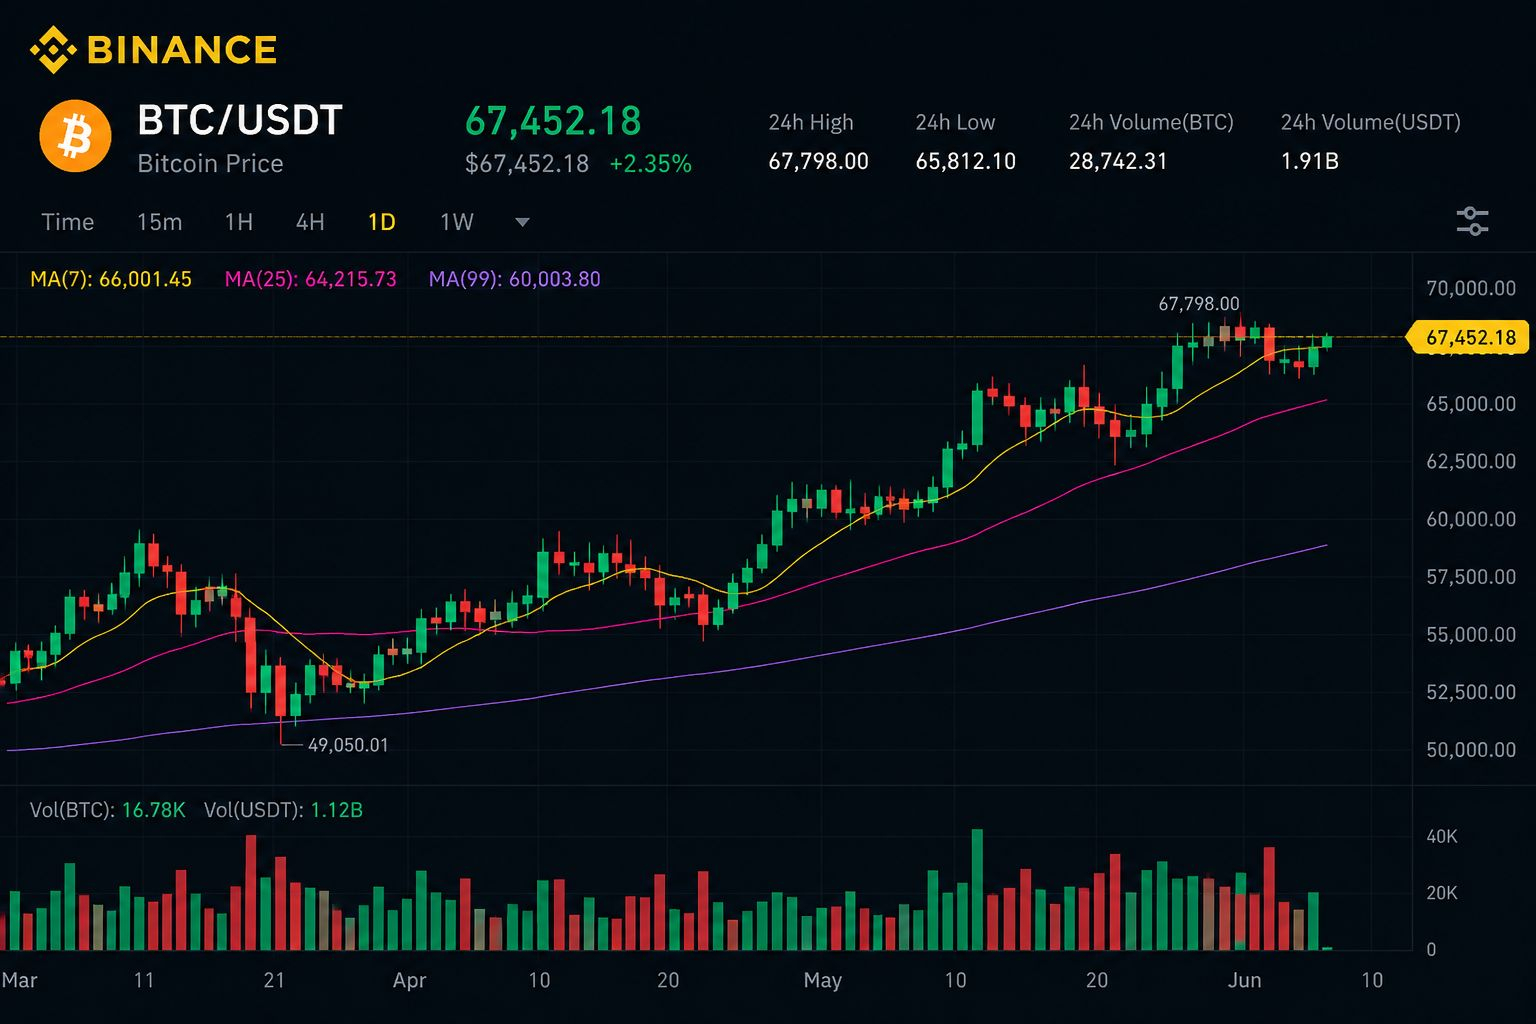
Task: Click the 60,000.00 price axis label
Action: (x=1471, y=519)
